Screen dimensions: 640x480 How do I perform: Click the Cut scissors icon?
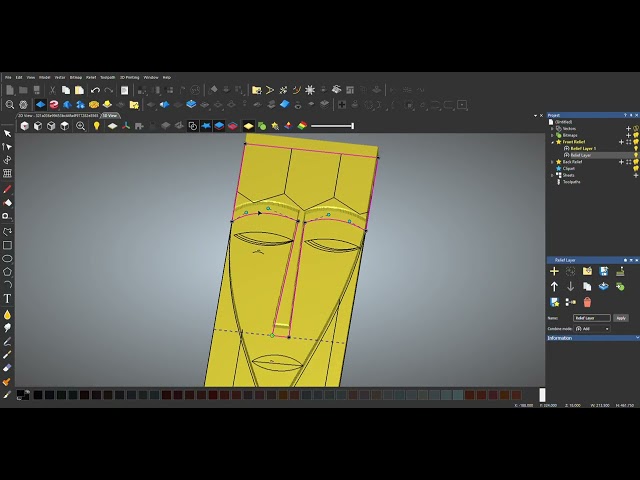(x=52, y=90)
